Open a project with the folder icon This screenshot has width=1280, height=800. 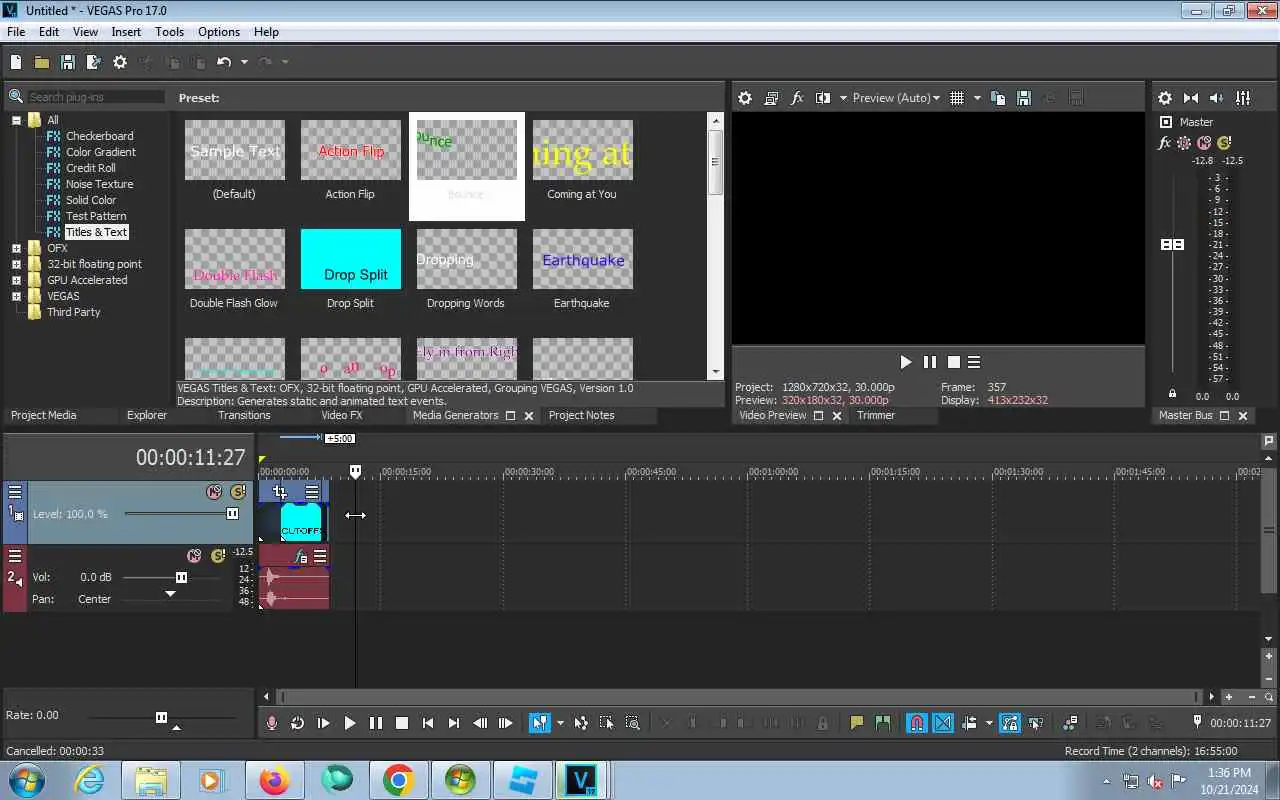(x=42, y=62)
